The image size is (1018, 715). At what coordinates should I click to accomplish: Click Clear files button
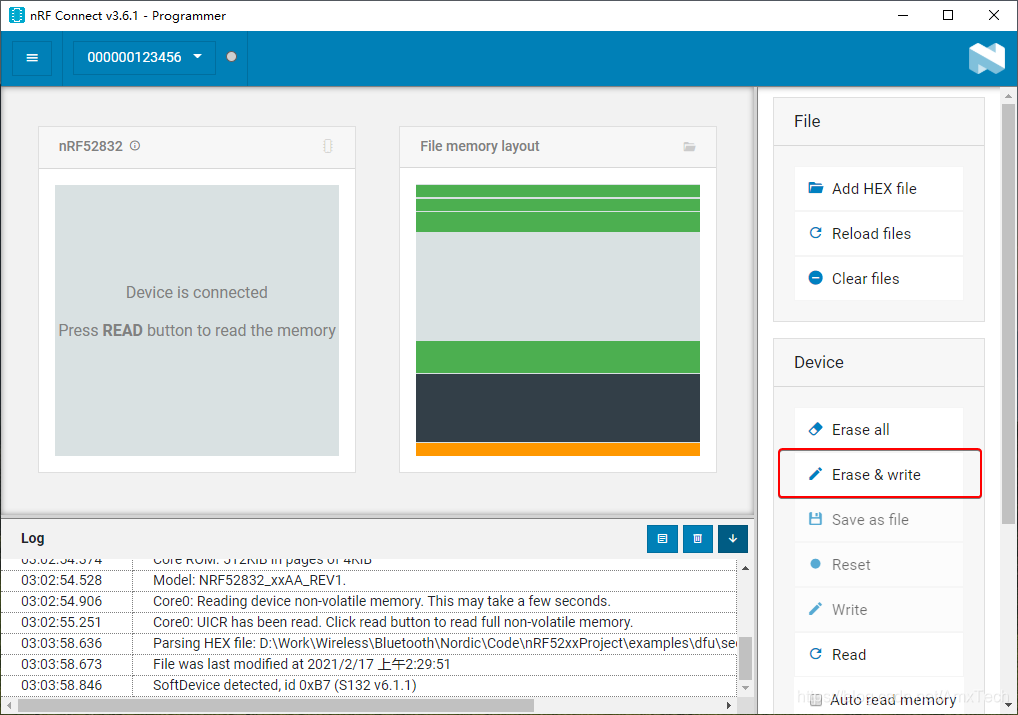[x=878, y=279]
